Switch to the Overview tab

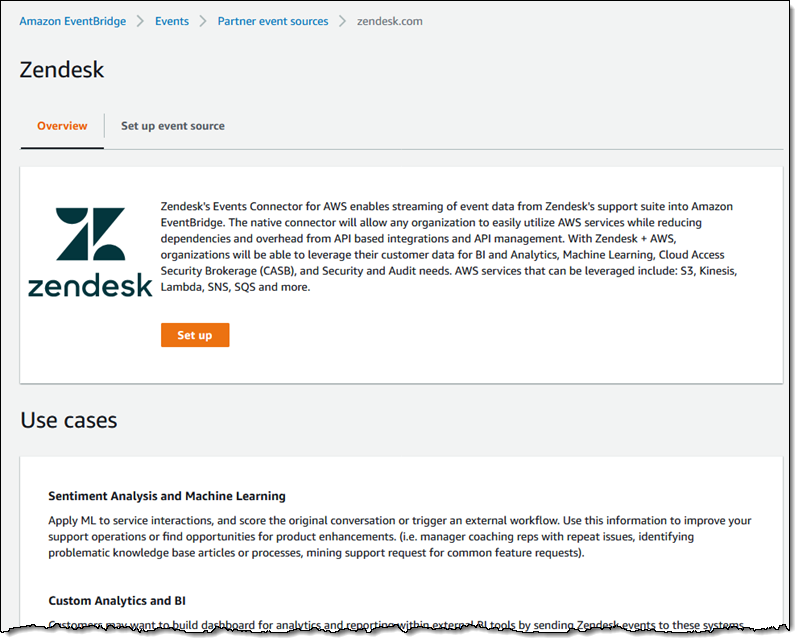pos(62,126)
